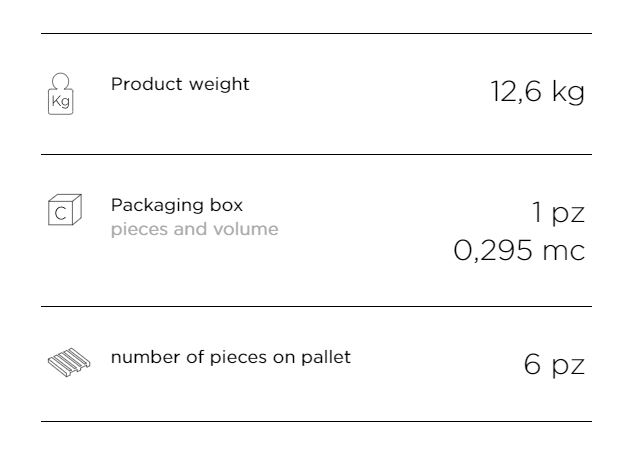Viewport: 638px width, 455px height.
Task: Click the topmost horizontal divider line
Action: [316, 33]
